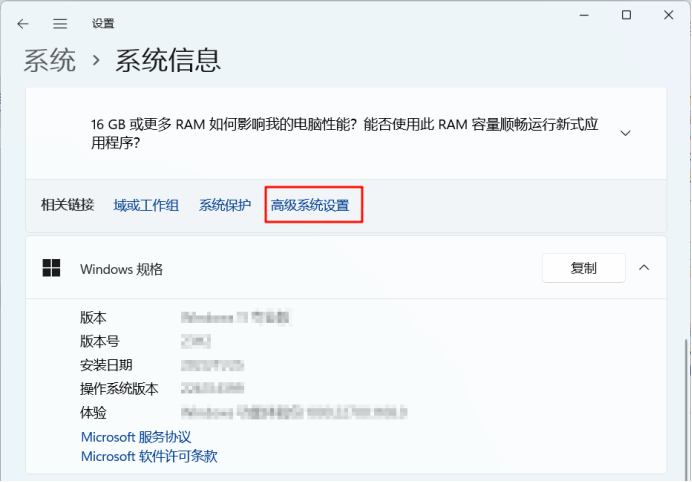Image resolution: width=692 pixels, height=482 pixels.
Task: Minimize the Settings window
Action: point(584,15)
